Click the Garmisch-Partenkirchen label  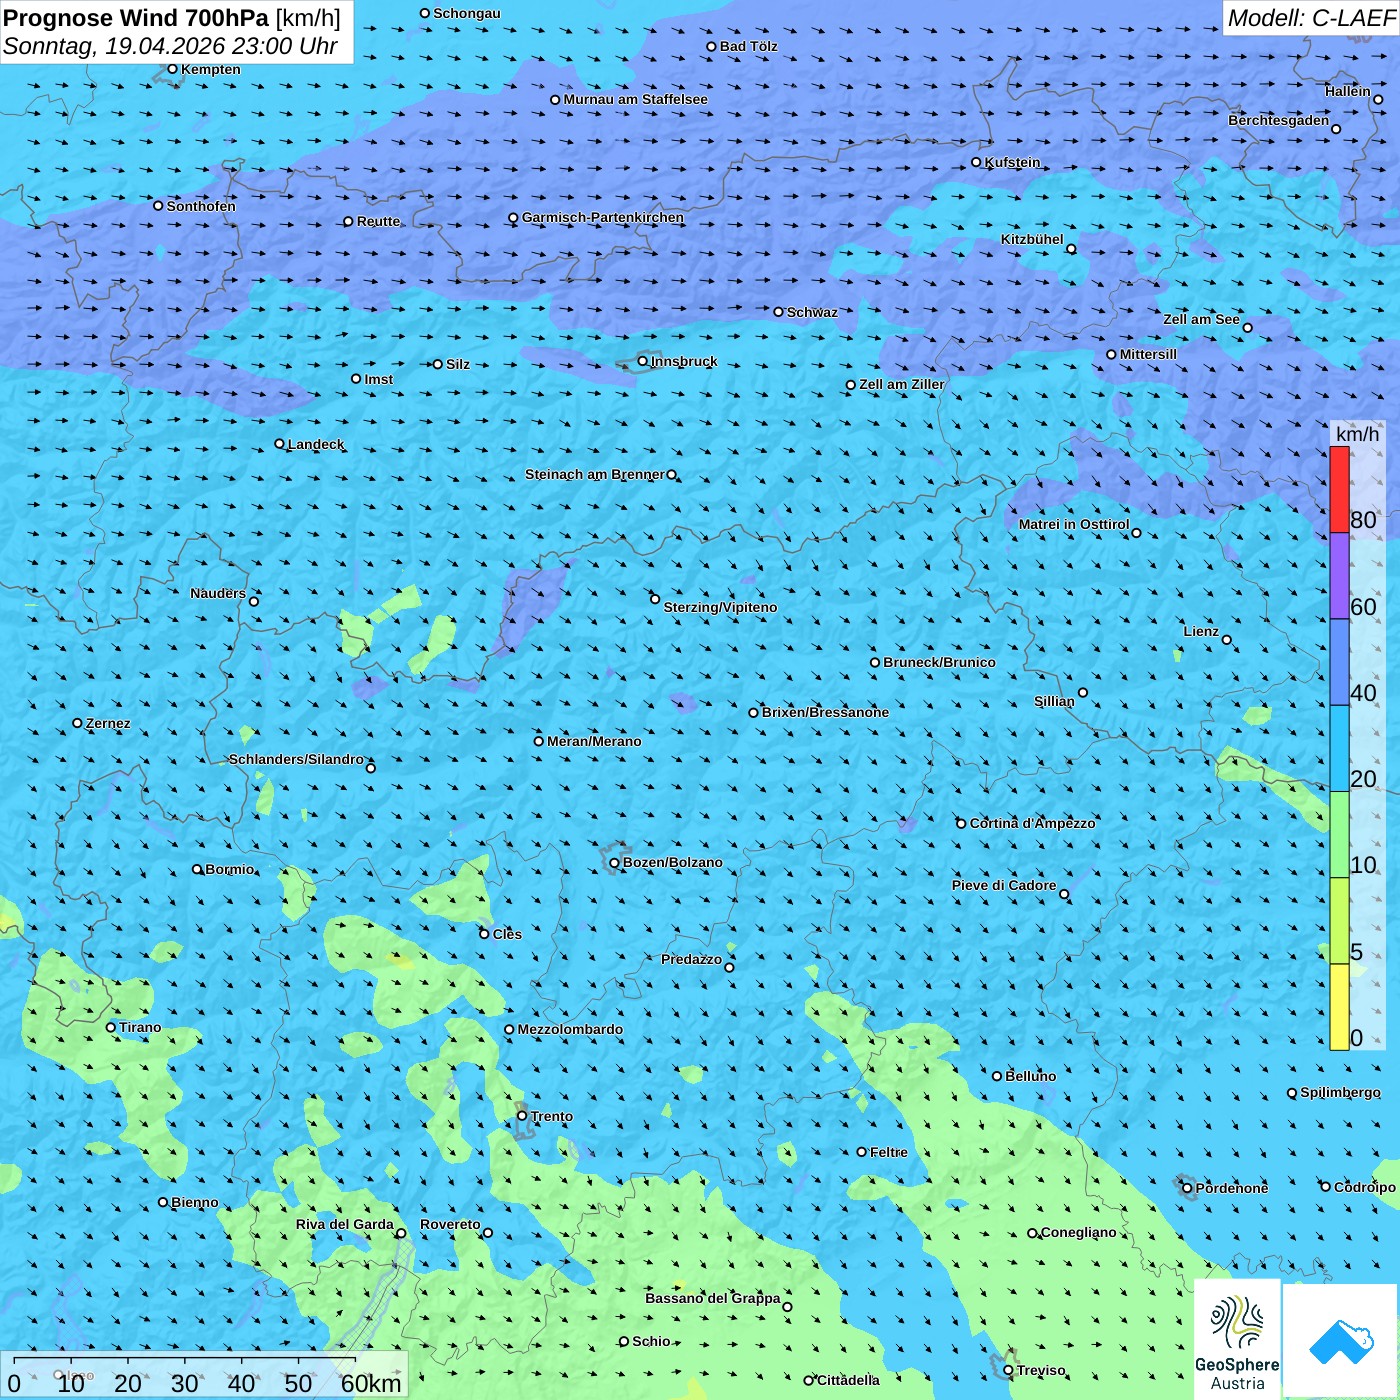click(603, 217)
